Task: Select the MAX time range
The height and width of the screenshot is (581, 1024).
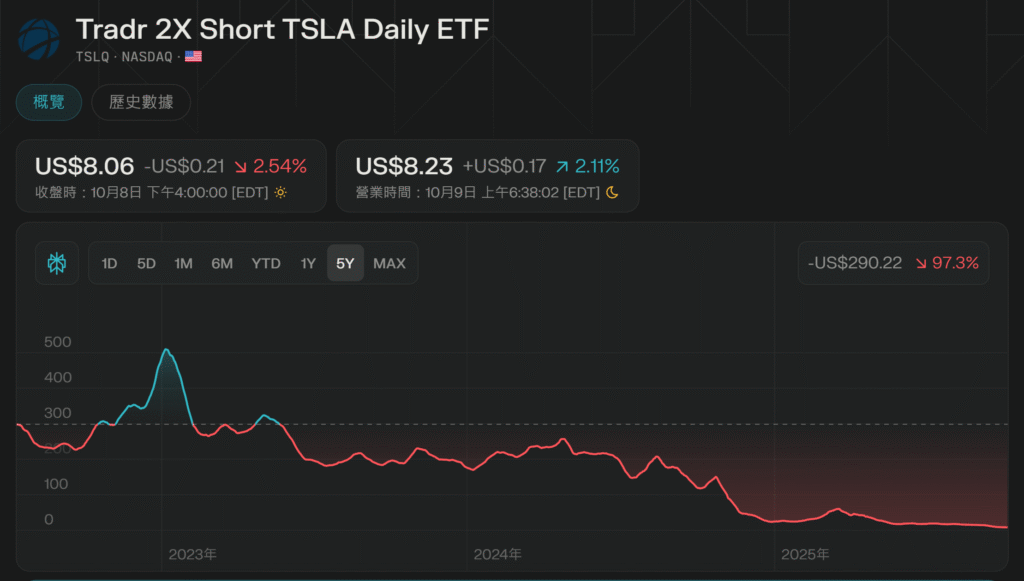Action: [389, 263]
